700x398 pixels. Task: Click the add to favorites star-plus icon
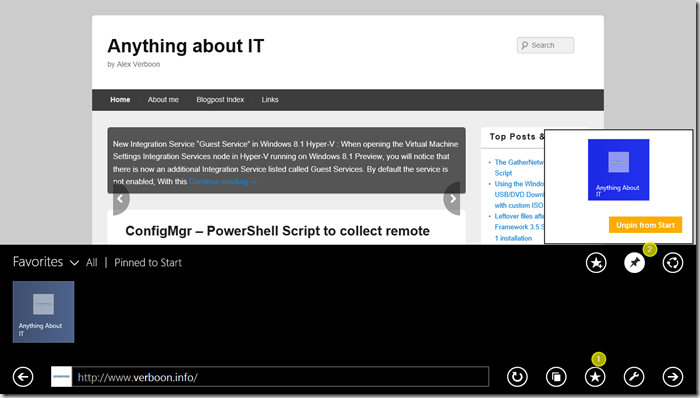(x=596, y=262)
